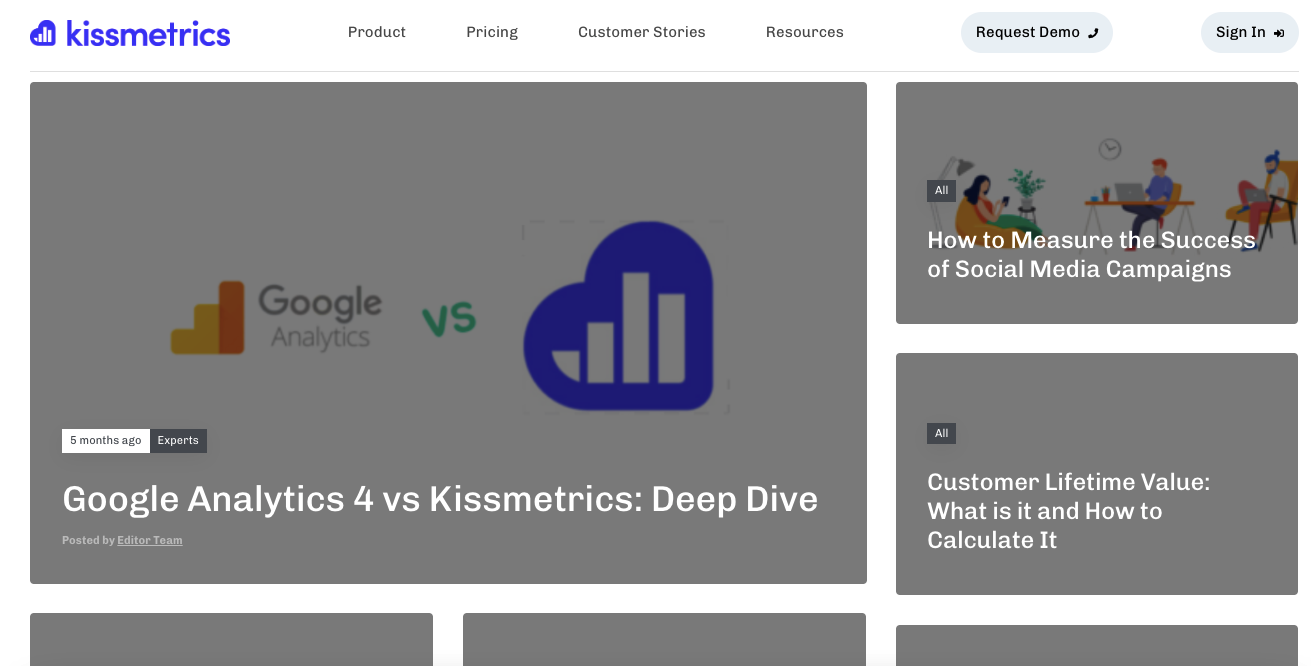Open article Google Analytics 4 vs Kissmetrics
This screenshot has width=1311, height=666.
(x=440, y=499)
